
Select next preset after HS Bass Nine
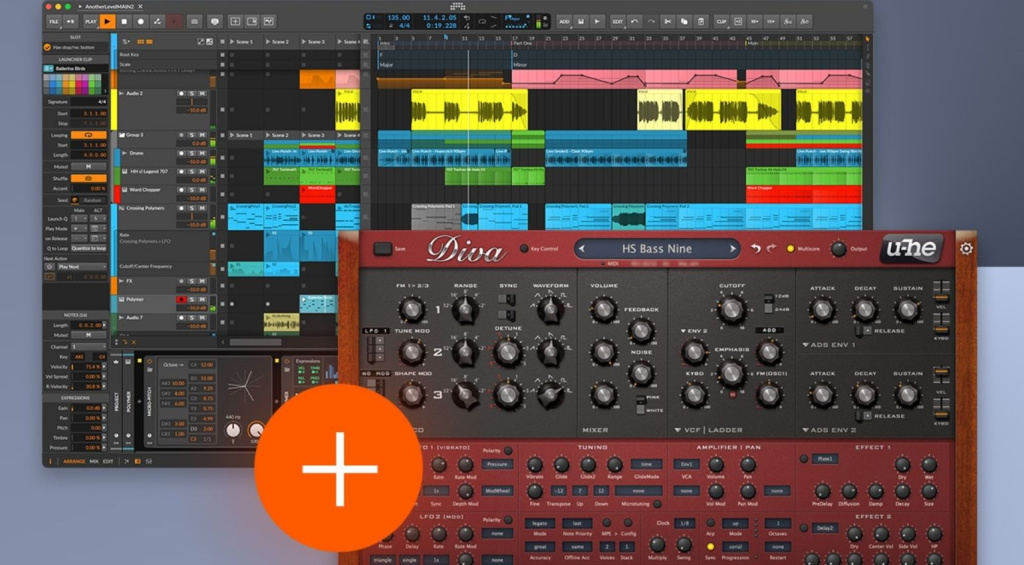pos(733,249)
